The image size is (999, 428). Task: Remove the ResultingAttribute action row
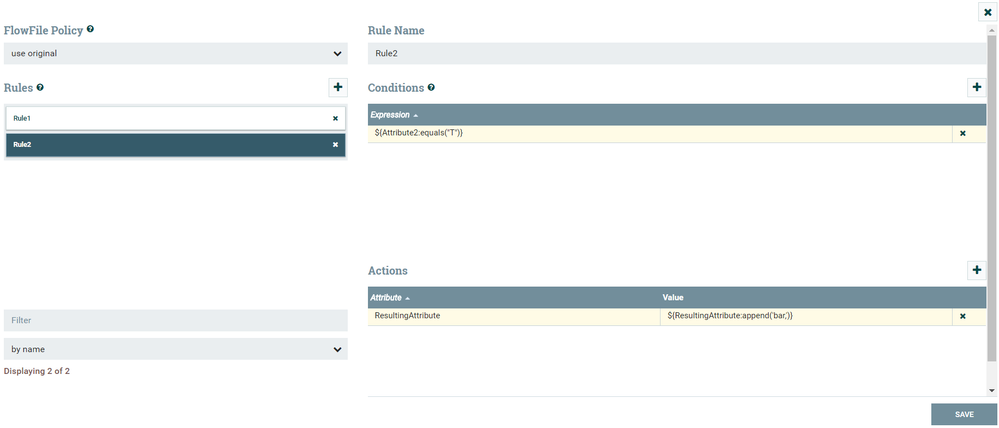963,316
